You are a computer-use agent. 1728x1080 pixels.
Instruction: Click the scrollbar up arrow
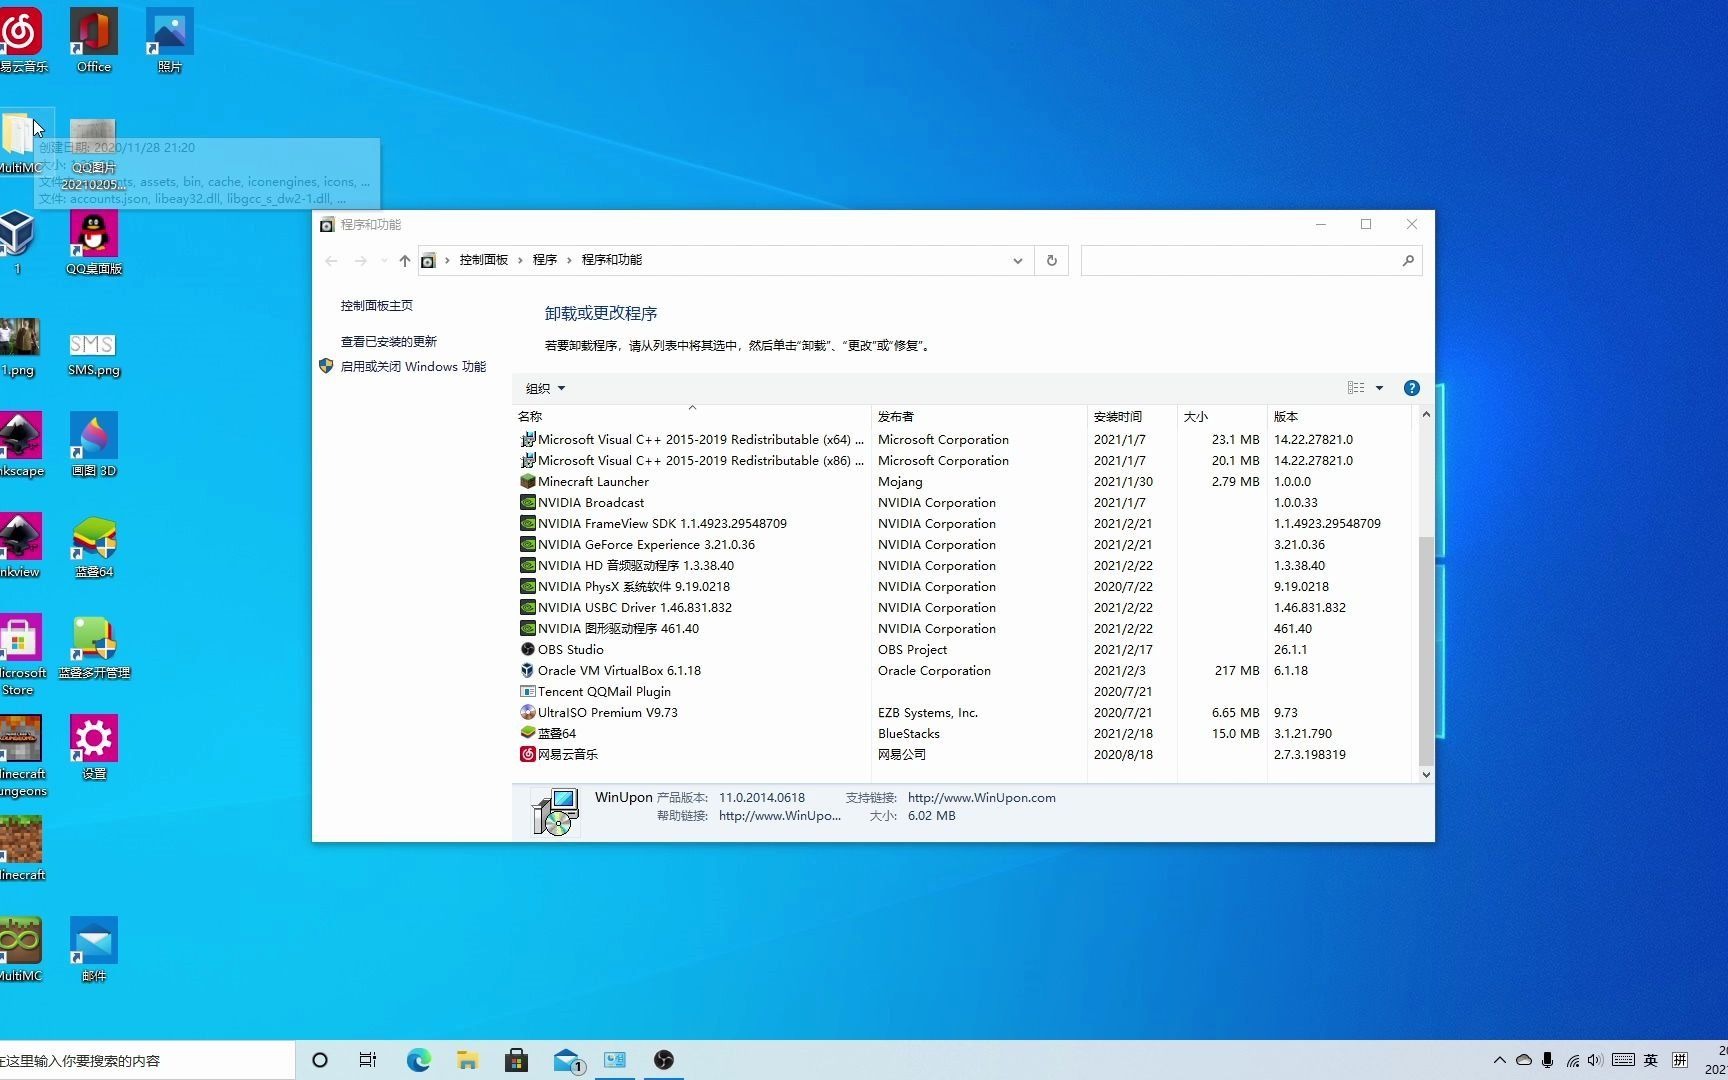point(1426,414)
